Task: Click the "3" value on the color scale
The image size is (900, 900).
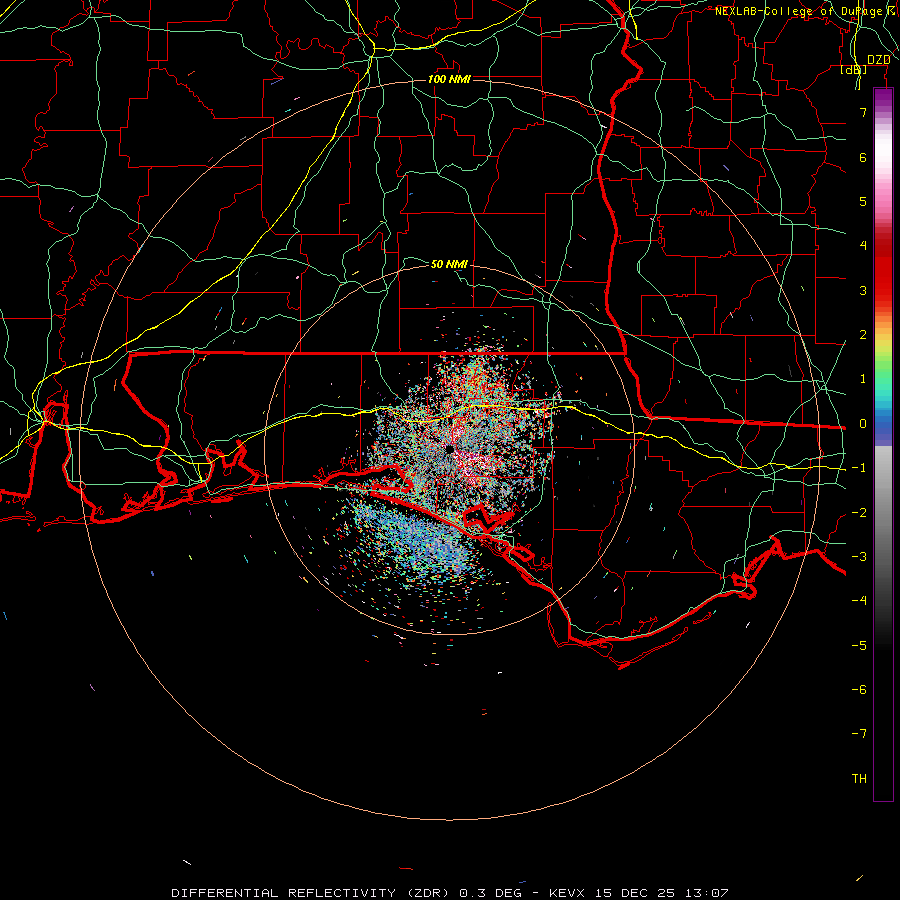Action: click(863, 290)
